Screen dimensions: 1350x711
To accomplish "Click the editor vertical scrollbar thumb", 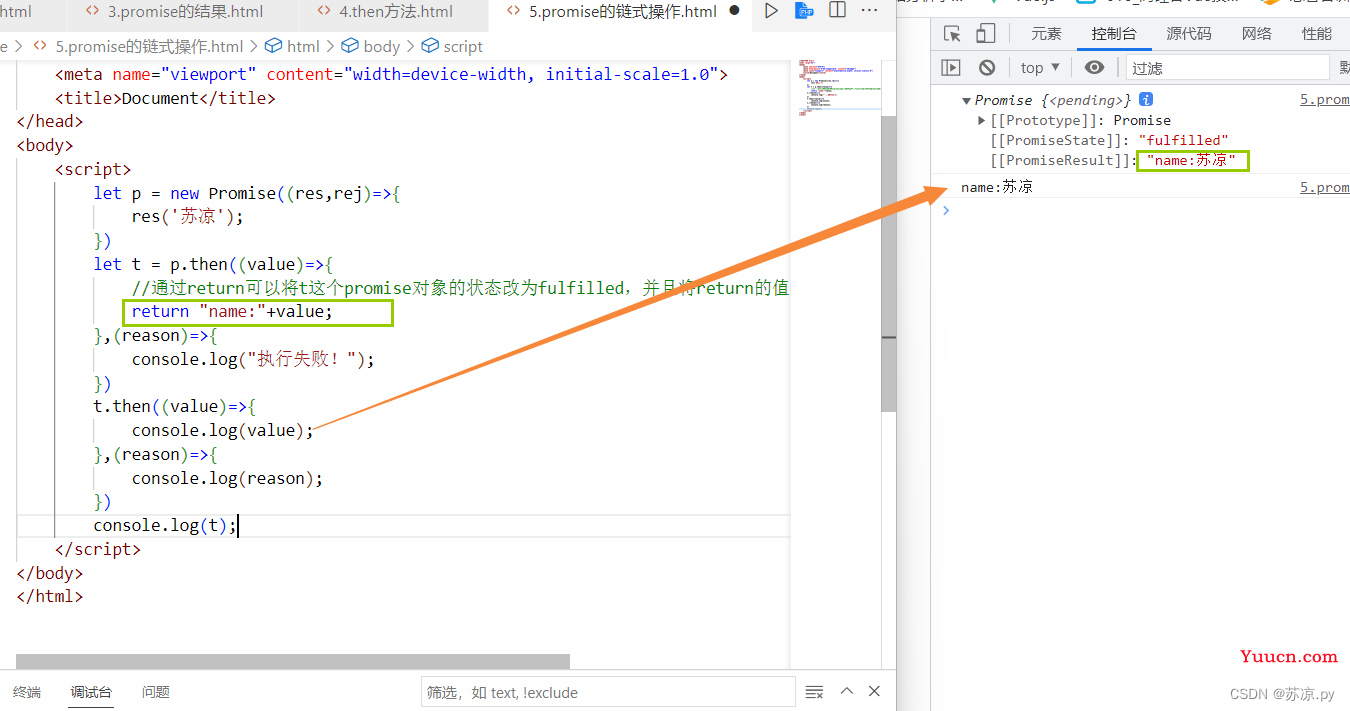I will point(889,263).
